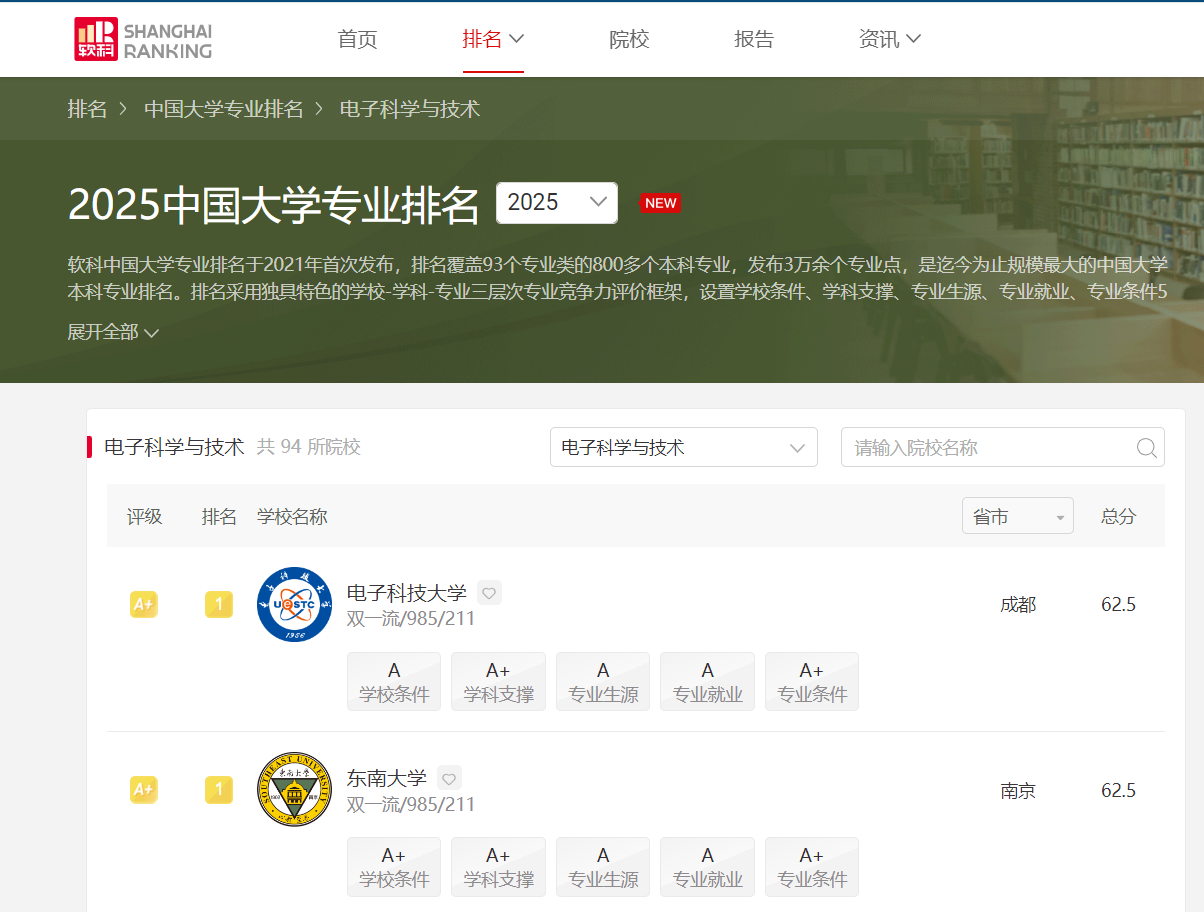Open the 首页 nav item
1204x912 pixels.
(357, 39)
